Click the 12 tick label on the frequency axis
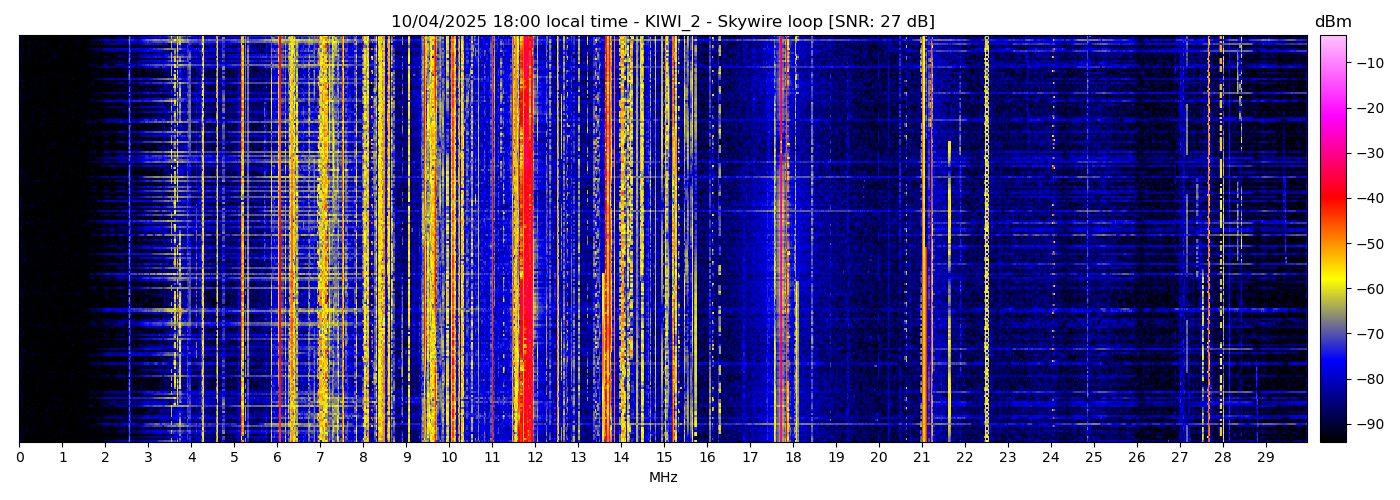 click(x=535, y=457)
